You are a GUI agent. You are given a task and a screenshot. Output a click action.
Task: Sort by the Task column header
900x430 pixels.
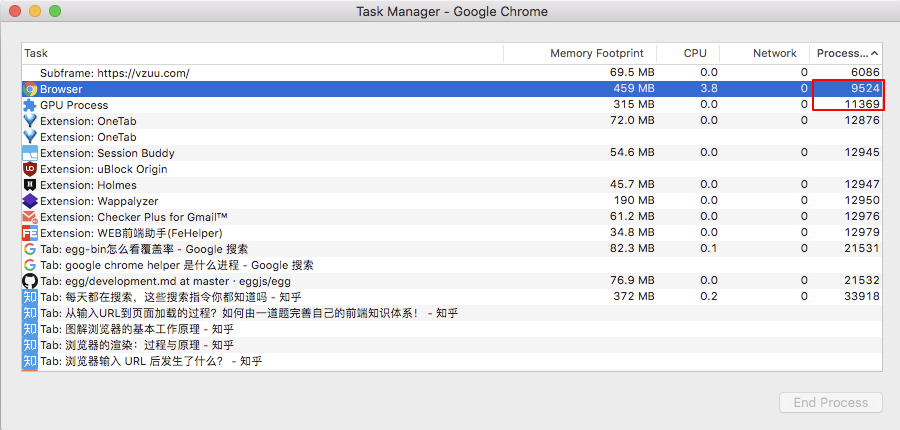[x=263, y=53]
